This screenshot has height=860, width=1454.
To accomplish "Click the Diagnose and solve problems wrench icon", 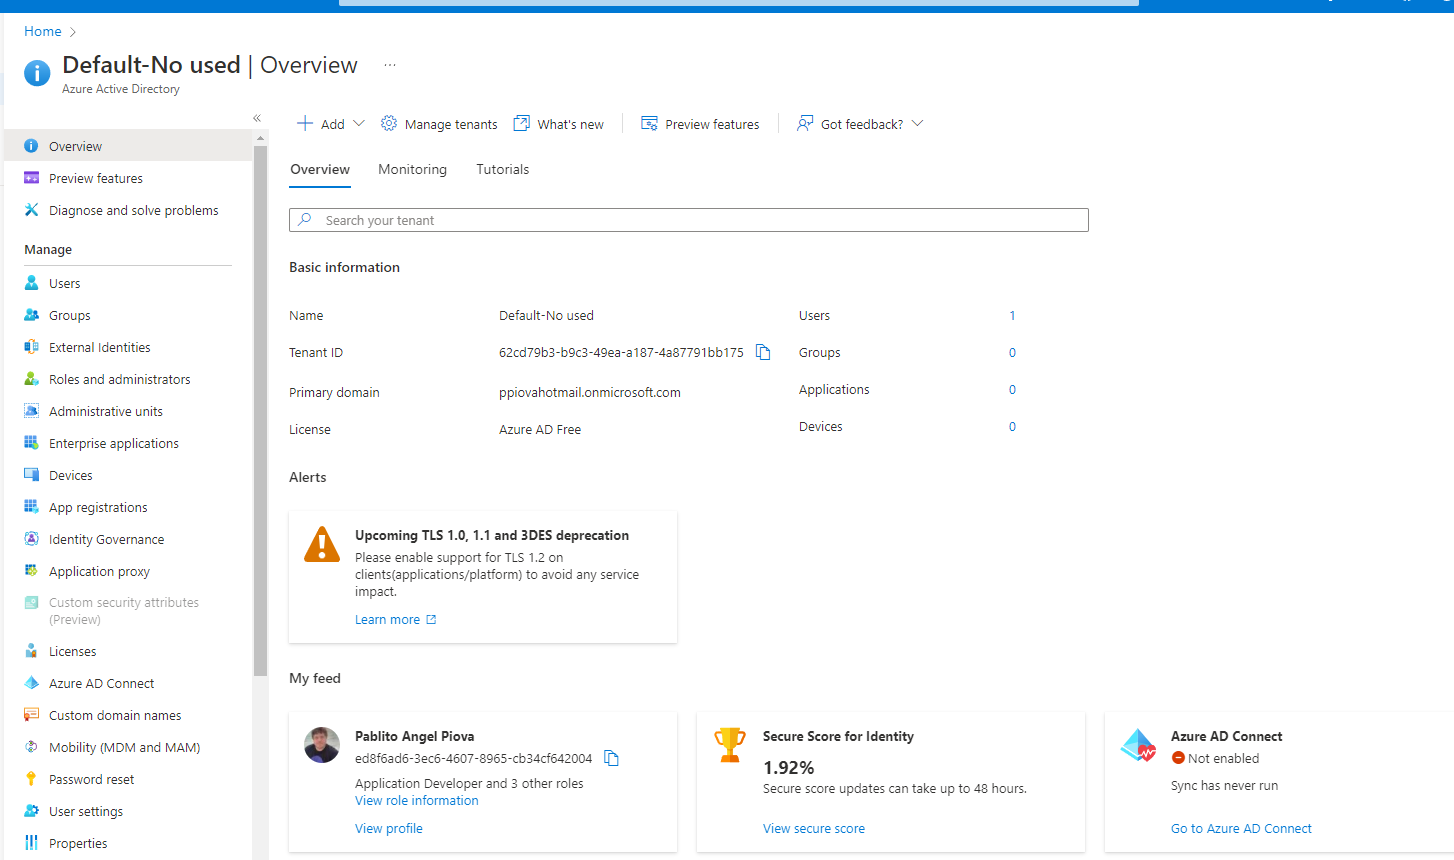I will 31,210.
